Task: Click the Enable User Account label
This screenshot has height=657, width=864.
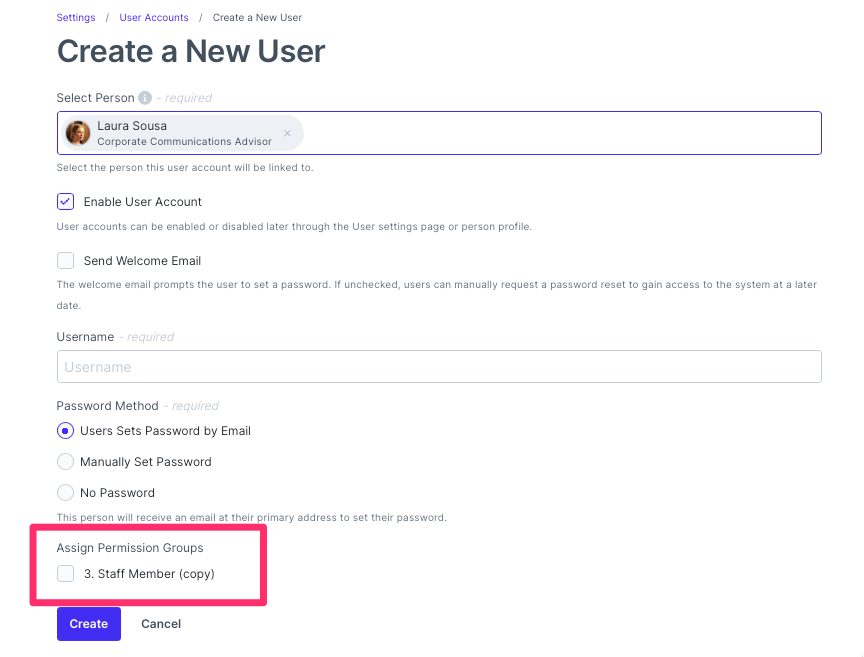Action: [141, 201]
